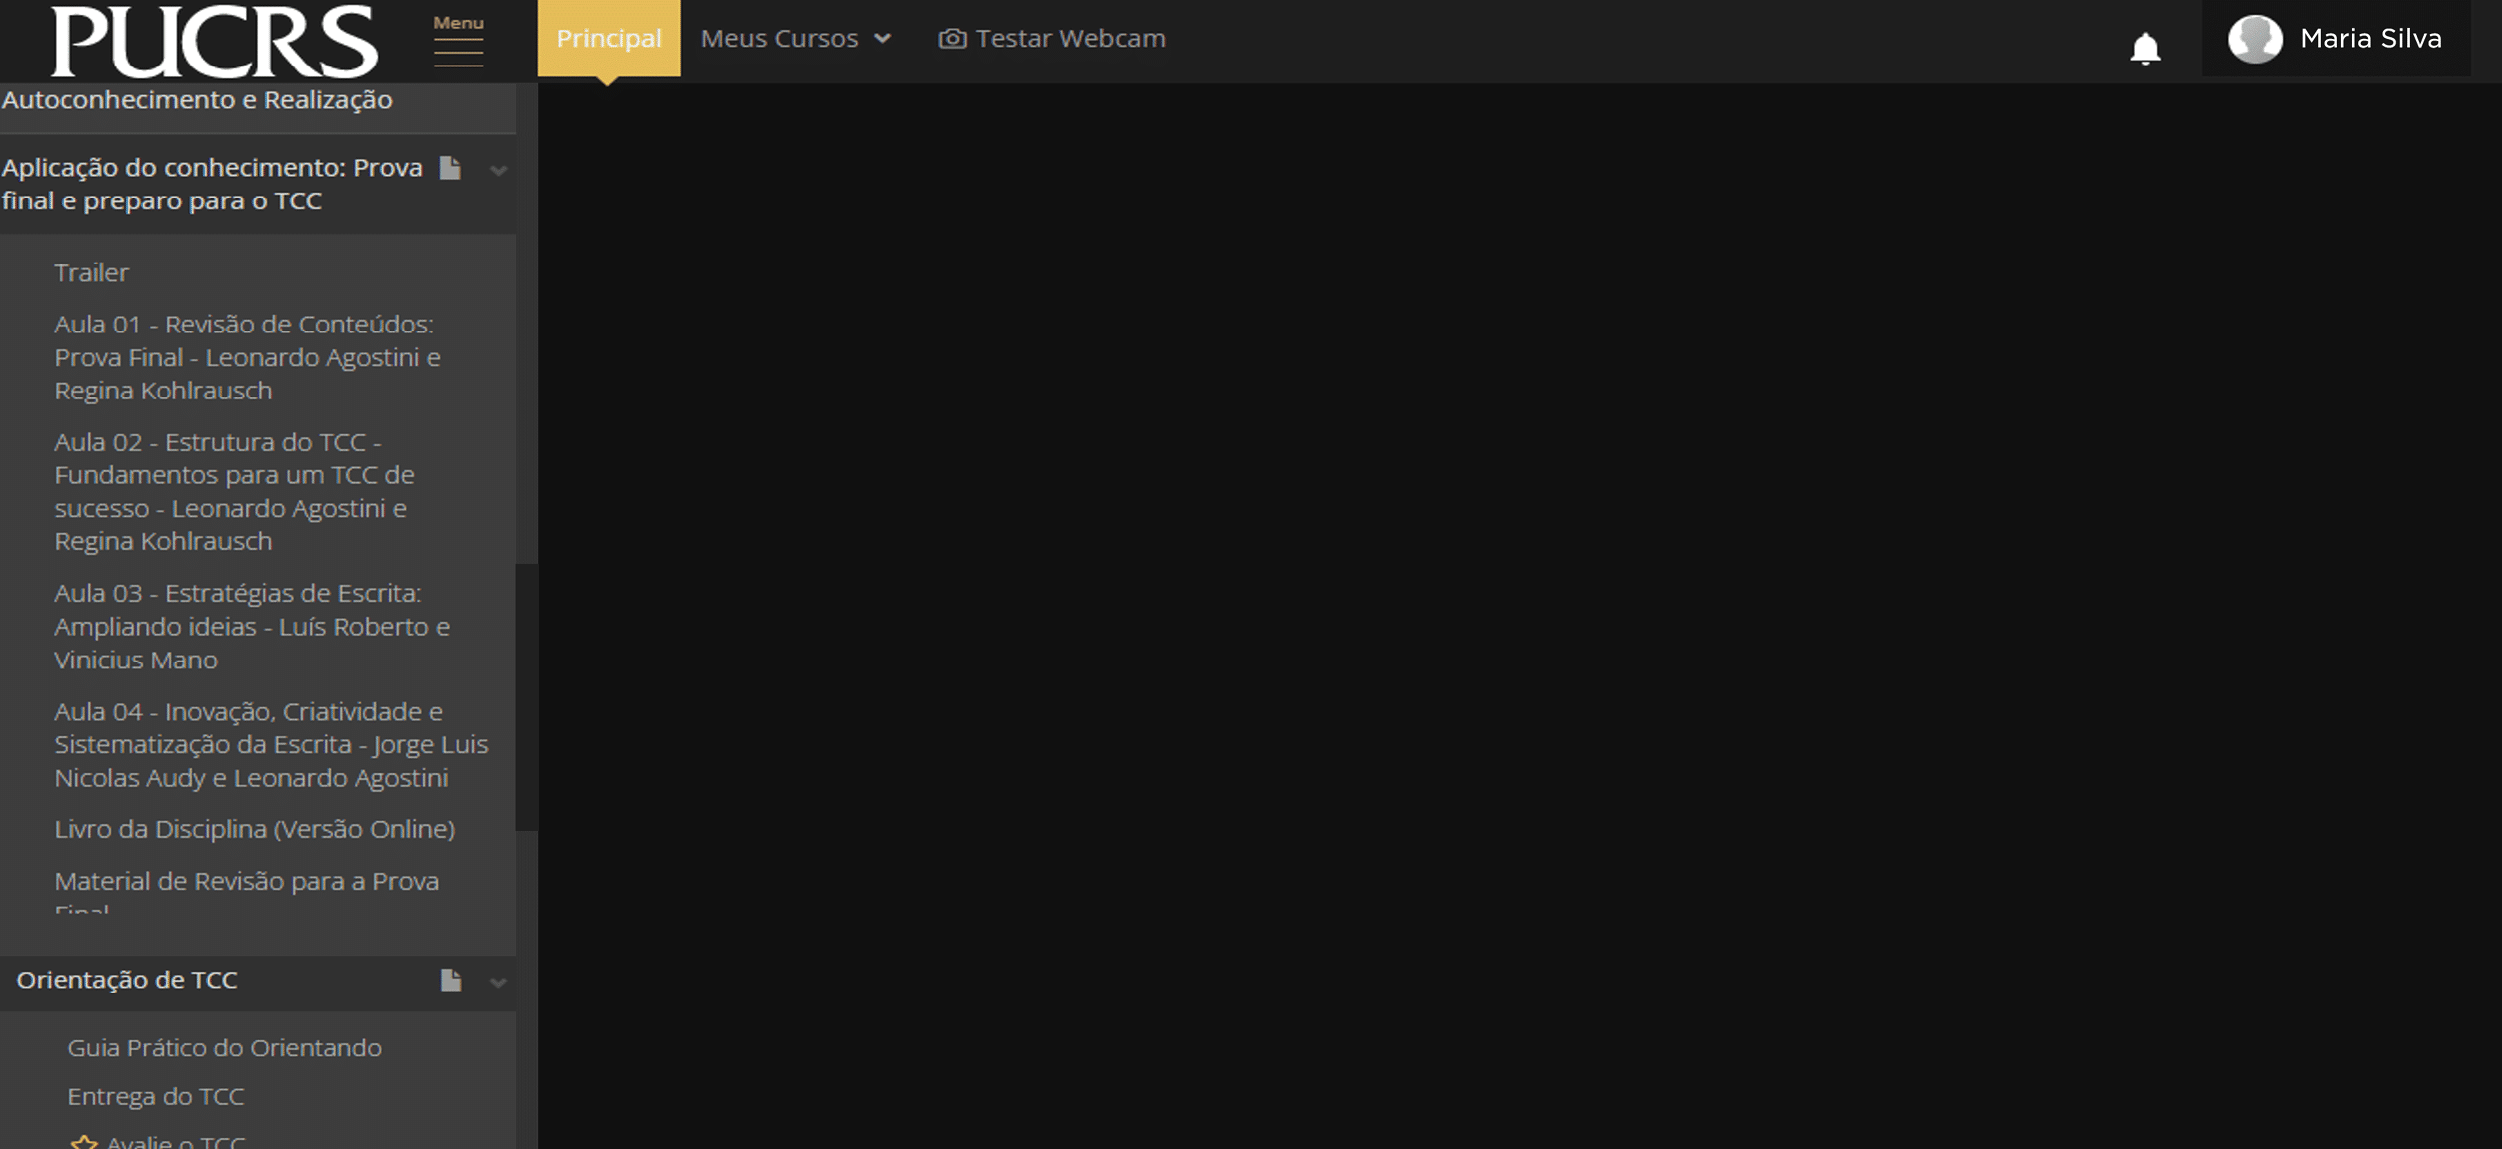
Task: Select the Principal tab
Action: [608, 39]
